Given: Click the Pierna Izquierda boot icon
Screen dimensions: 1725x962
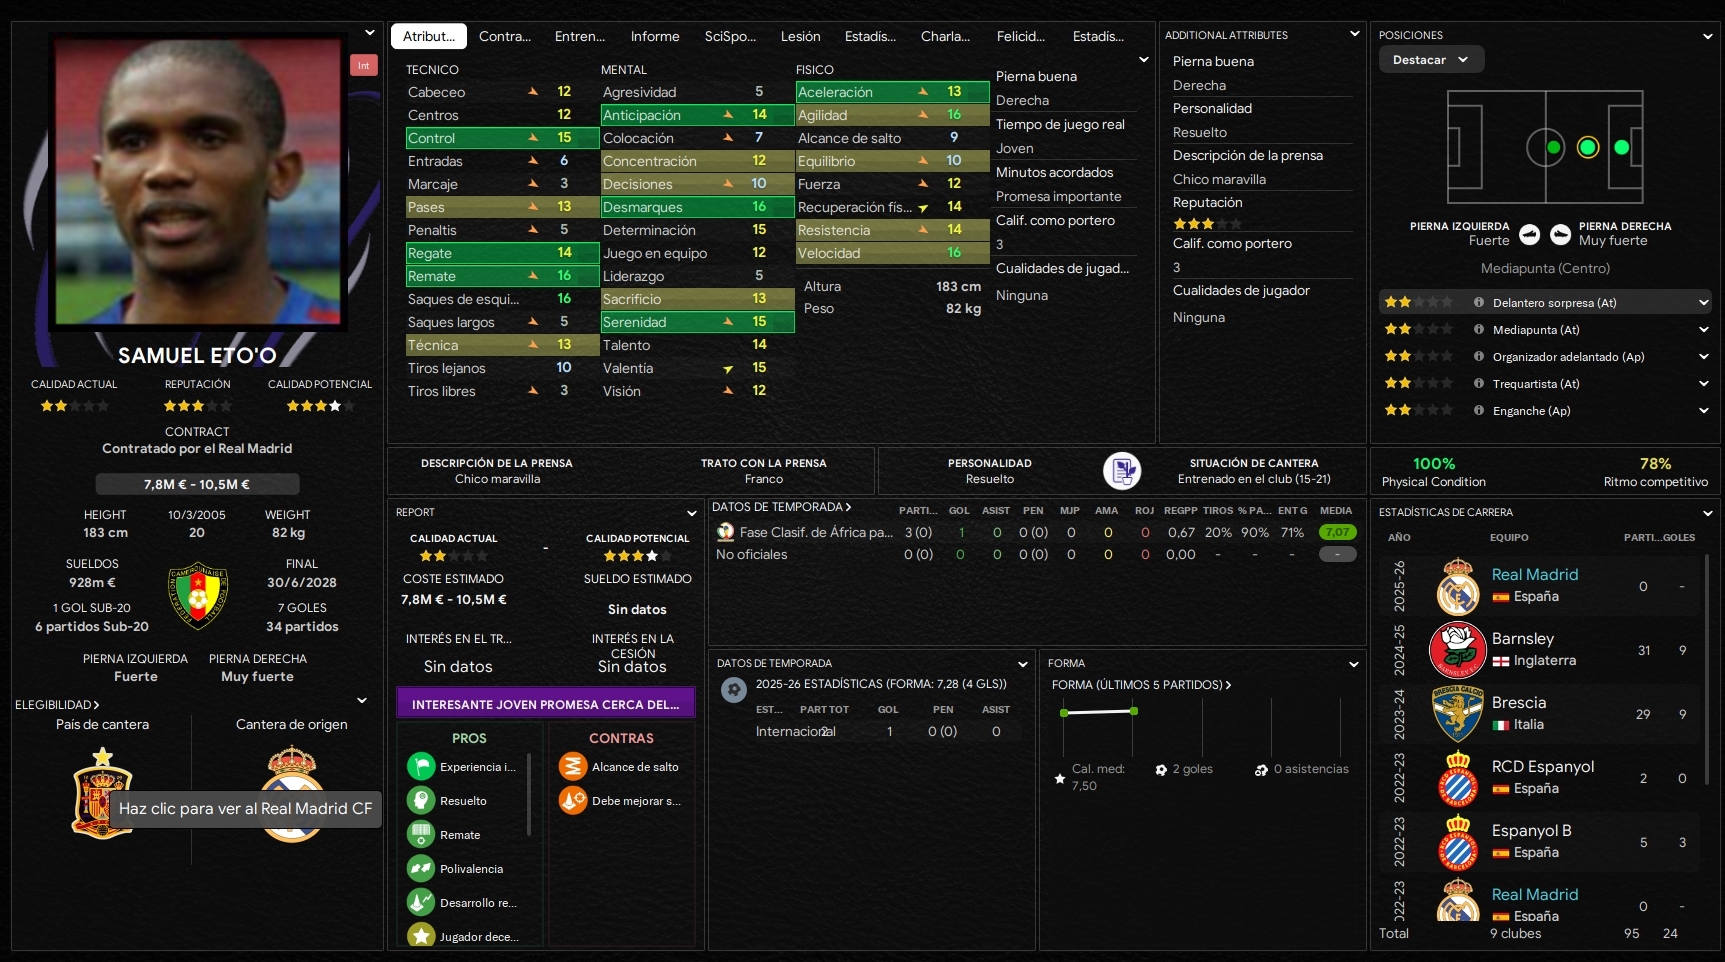Looking at the screenshot, I should [x=1529, y=234].
